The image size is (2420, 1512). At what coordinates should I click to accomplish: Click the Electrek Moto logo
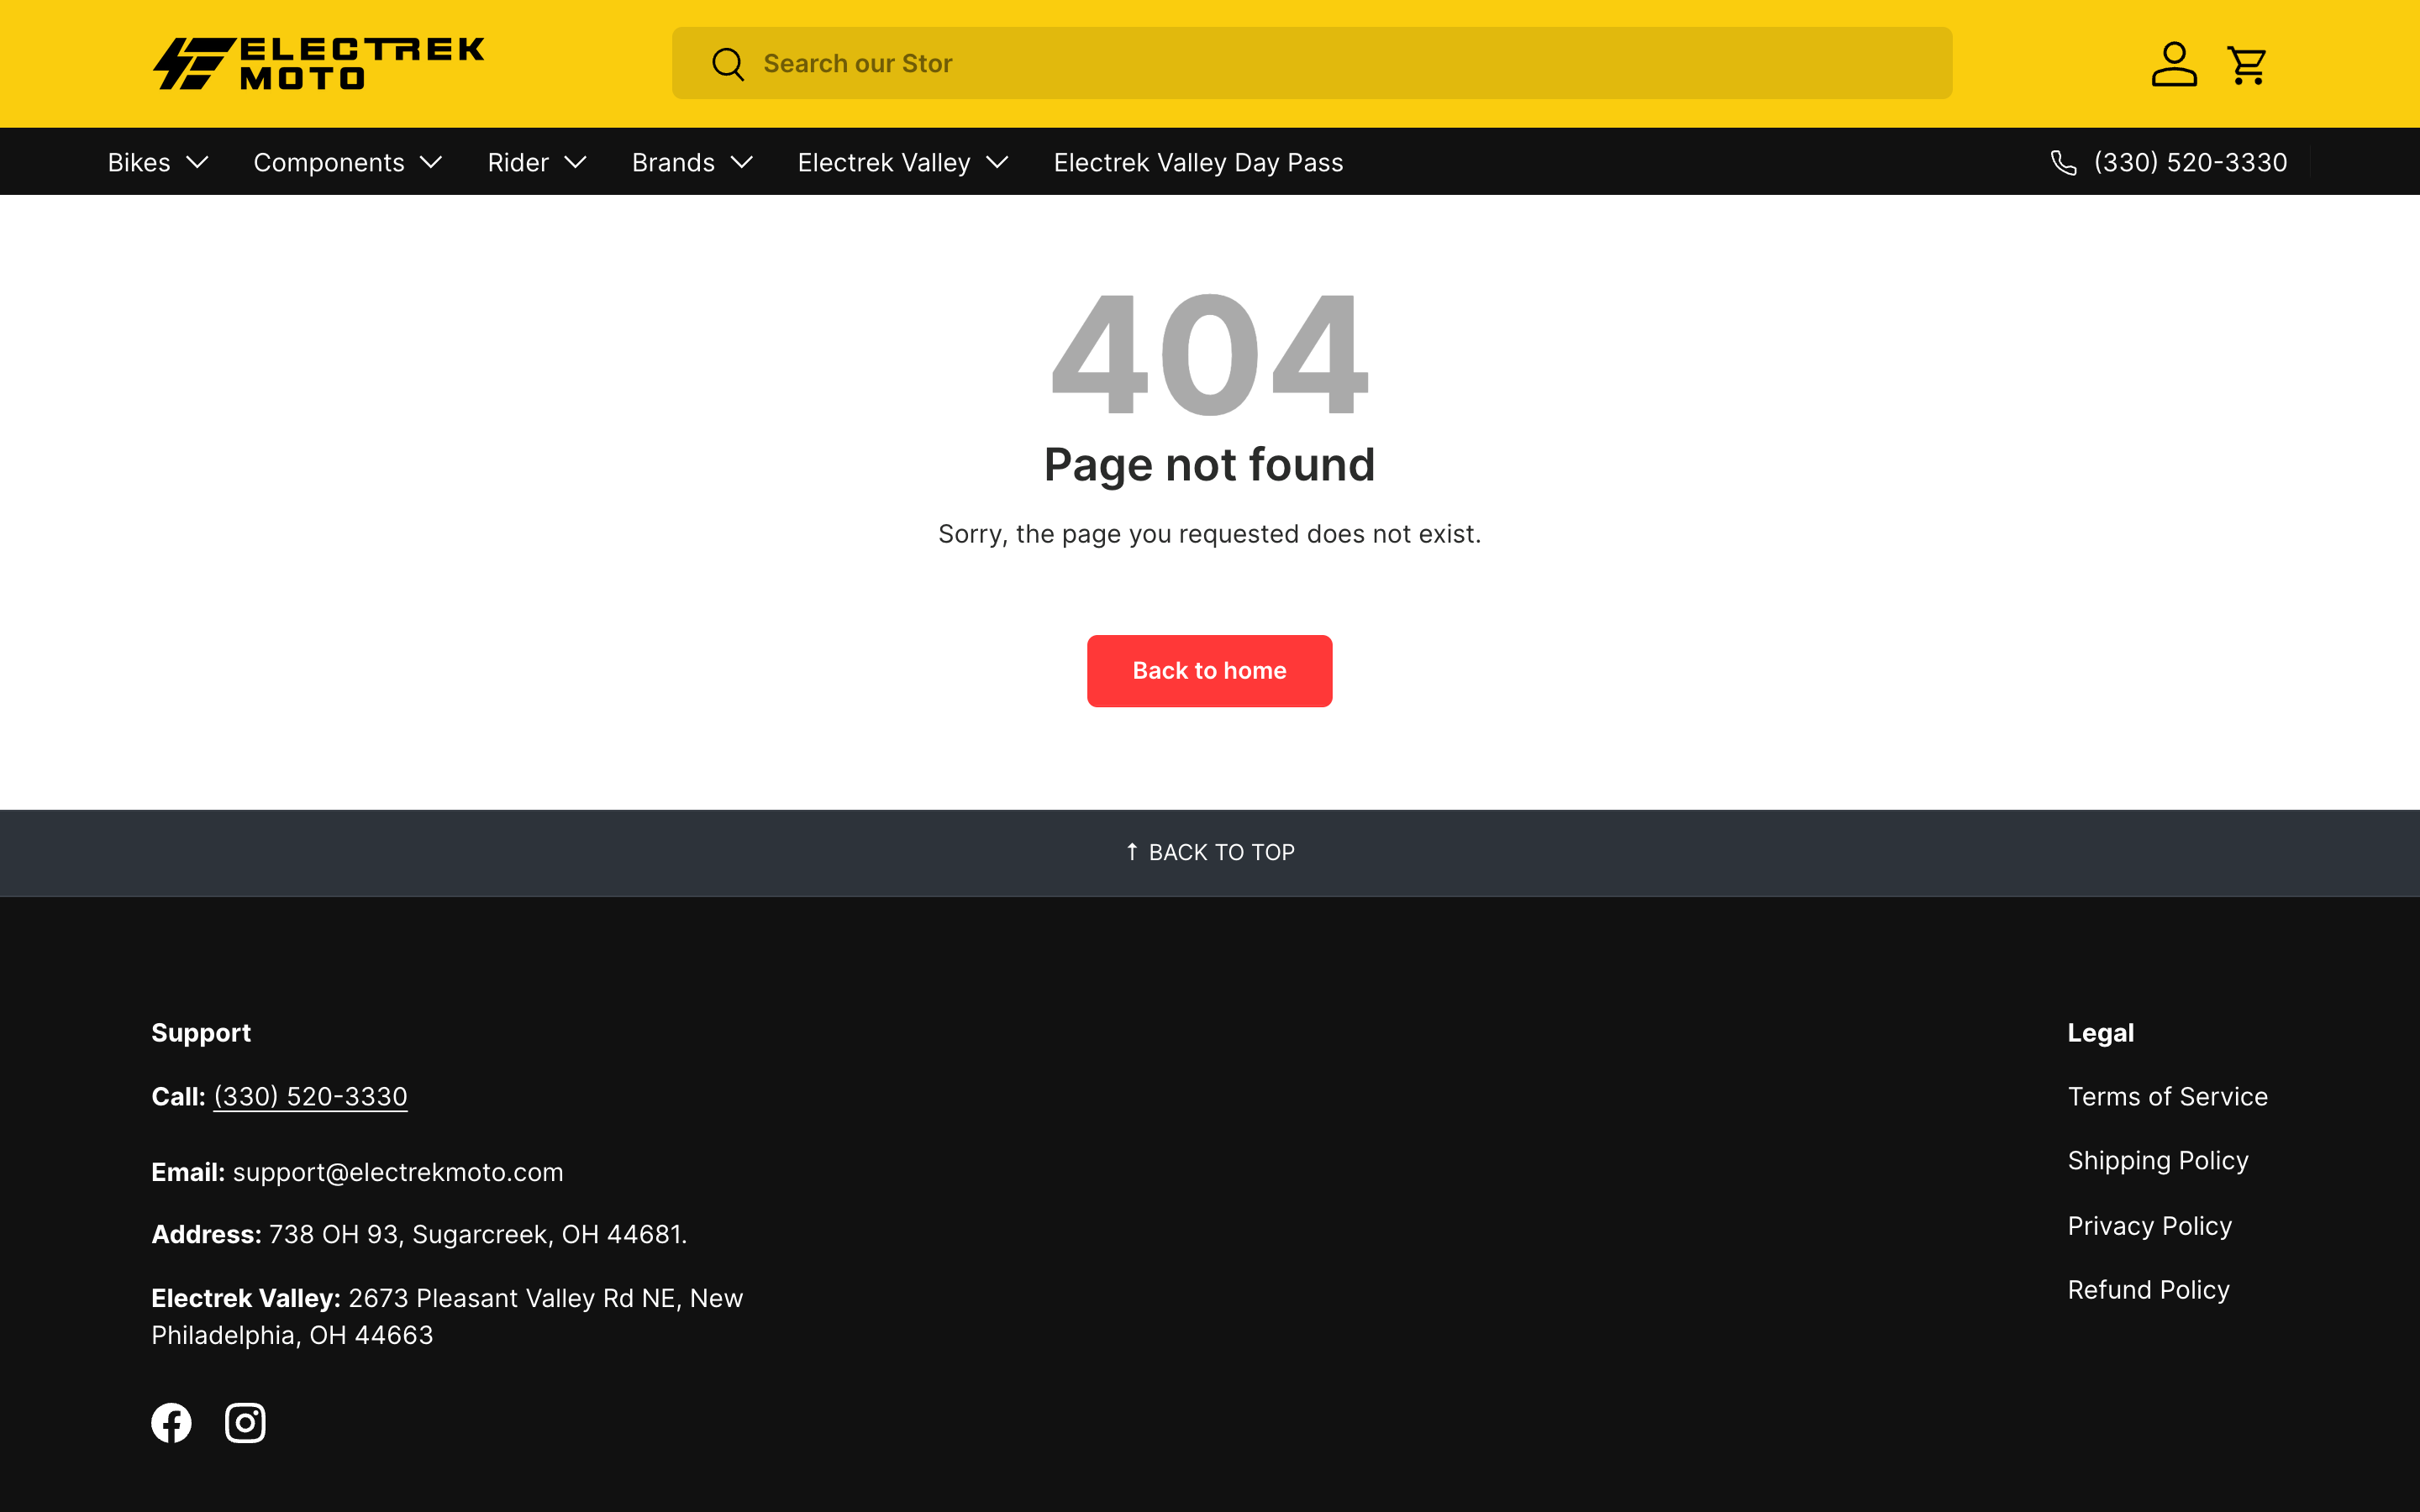(x=318, y=63)
